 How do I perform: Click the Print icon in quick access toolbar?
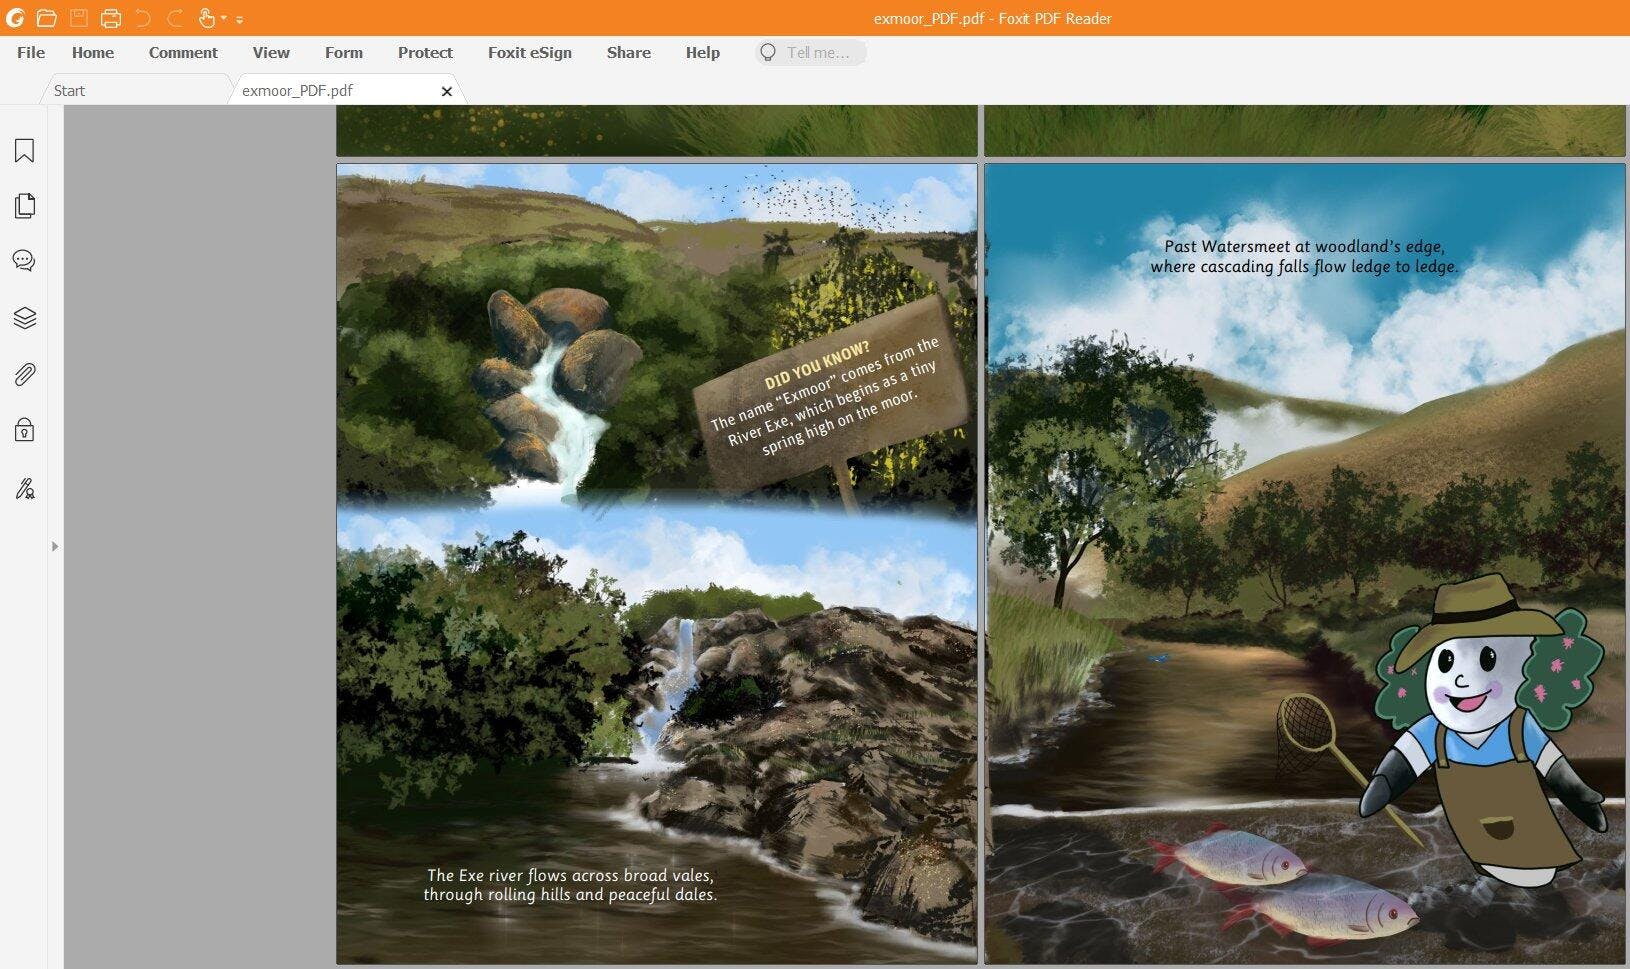point(110,18)
